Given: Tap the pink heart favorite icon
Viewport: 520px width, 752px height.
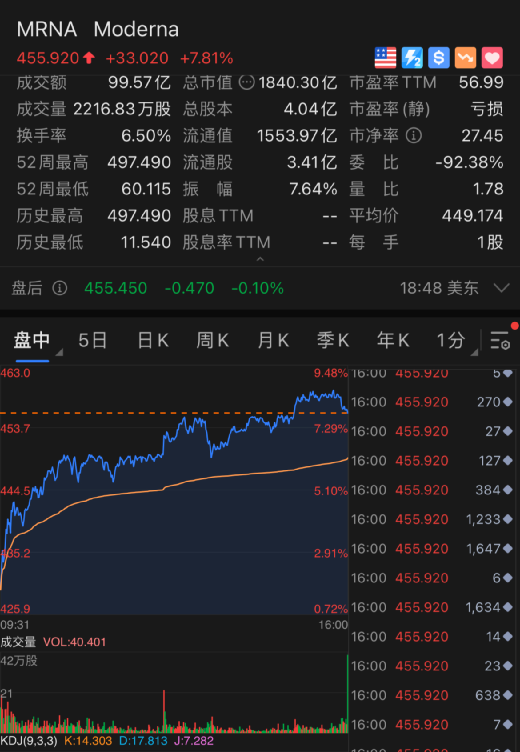Looking at the screenshot, I should pos(492,58).
